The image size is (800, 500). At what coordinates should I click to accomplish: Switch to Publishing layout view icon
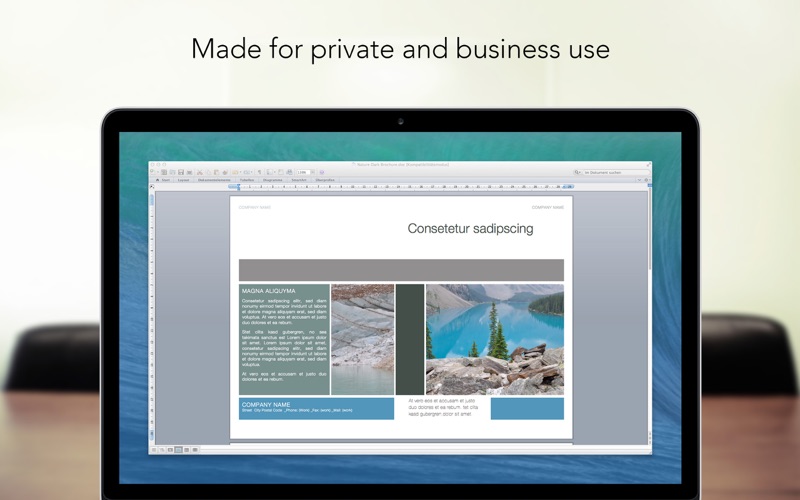[x=170, y=449]
